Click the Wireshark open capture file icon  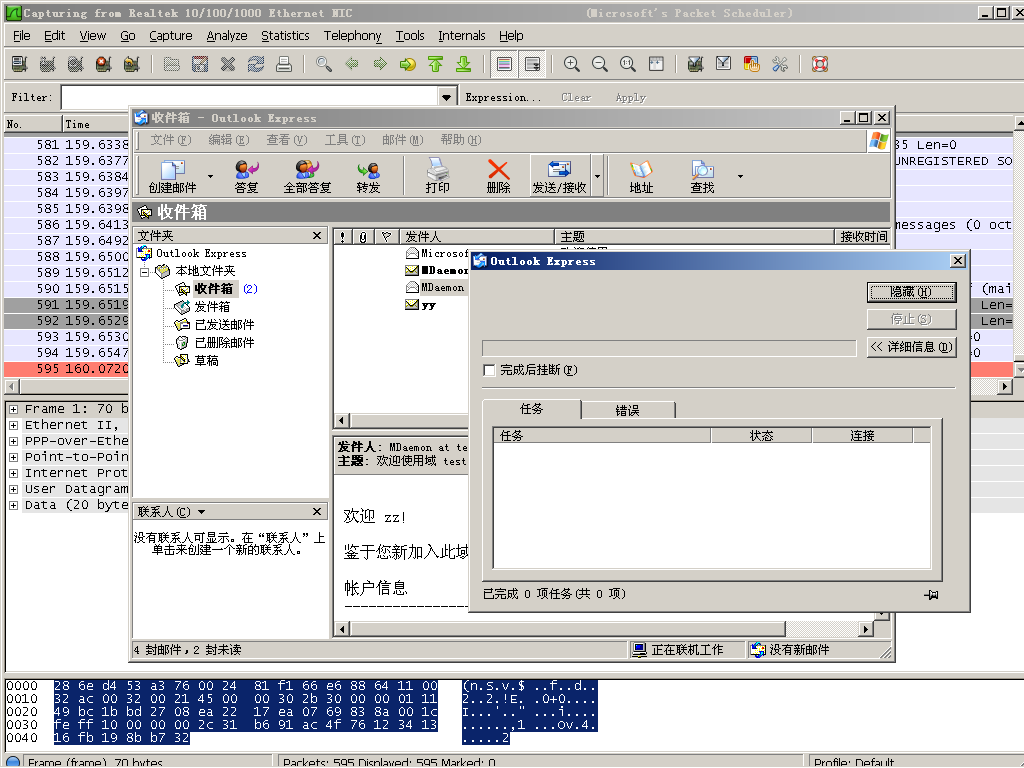(172, 64)
